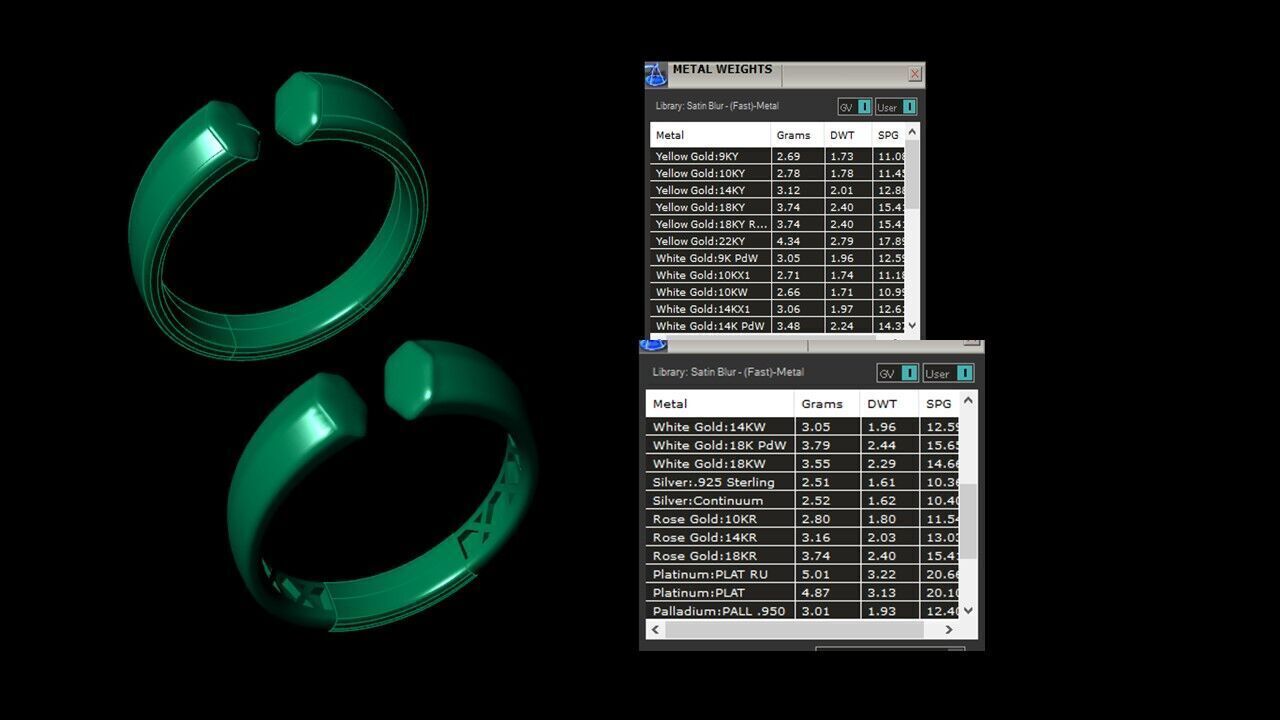Sort by Metal column in lower table
Viewport: 1280px width, 720px height.
coord(720,404)
